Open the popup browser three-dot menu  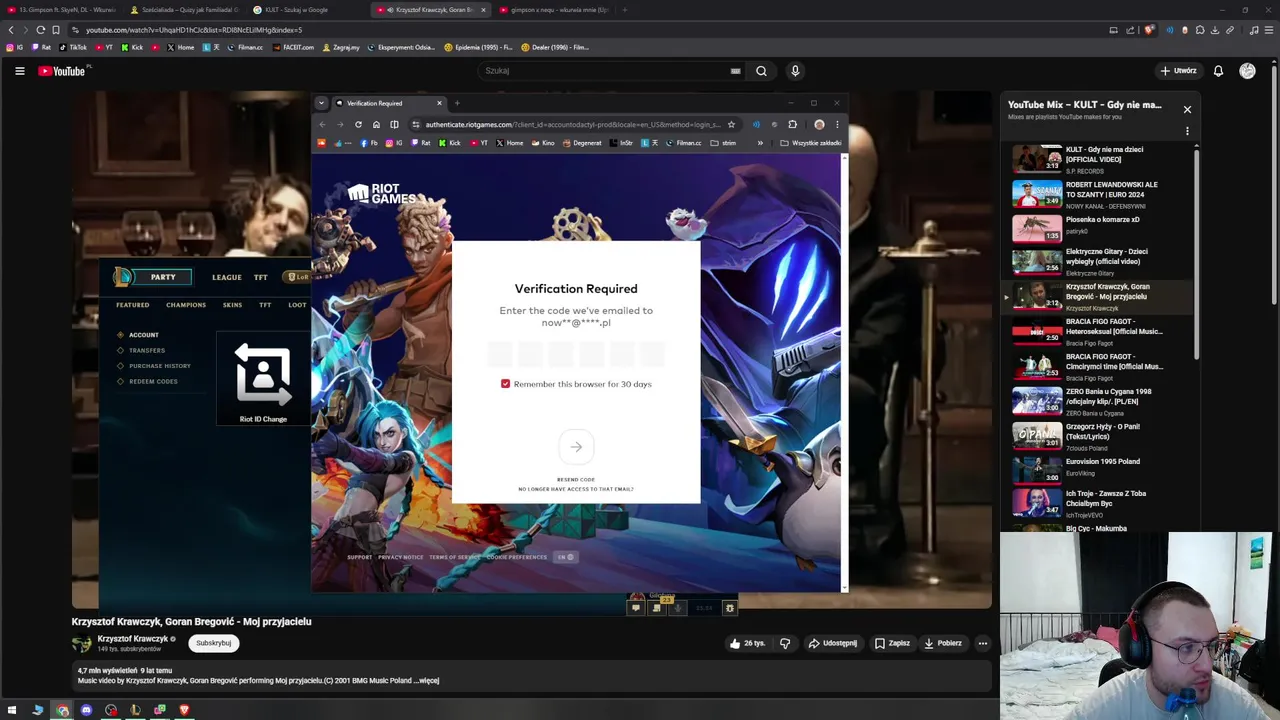pyautogui.click(x=838, y=124)
